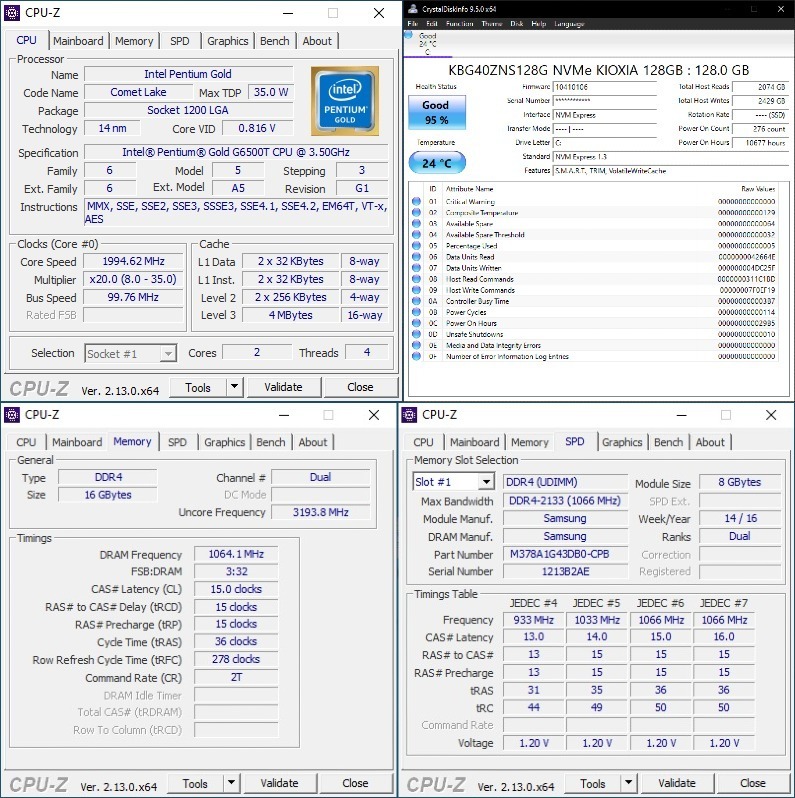Click the Multiplier value x20.0 (8.0 - 35.0)
795x798 pixels.
(x=133, y=279)
